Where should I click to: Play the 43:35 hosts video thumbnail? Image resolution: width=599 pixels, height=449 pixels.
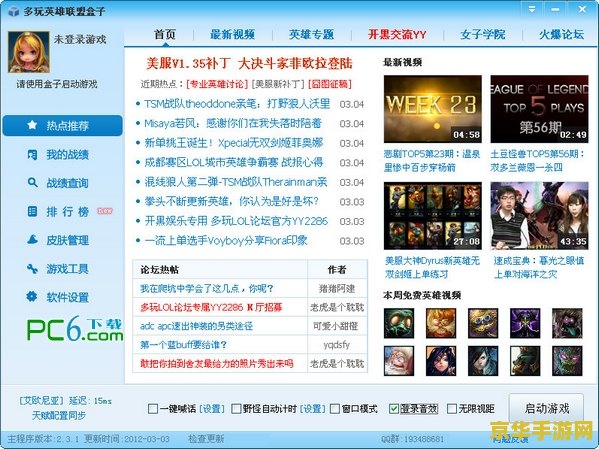pyautogui.click(x=539, y=216)
